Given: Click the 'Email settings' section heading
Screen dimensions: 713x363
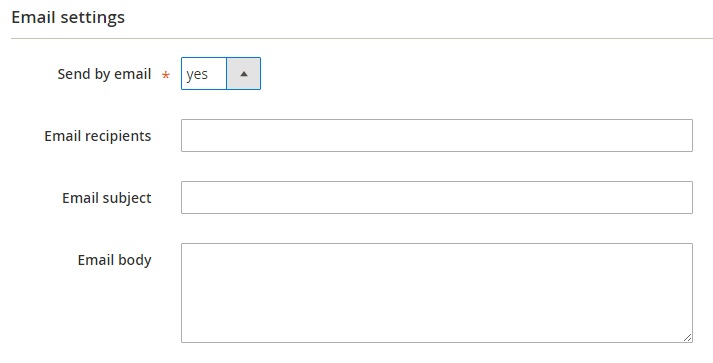Looking at the screenshot, I should [x=68, y=17].
